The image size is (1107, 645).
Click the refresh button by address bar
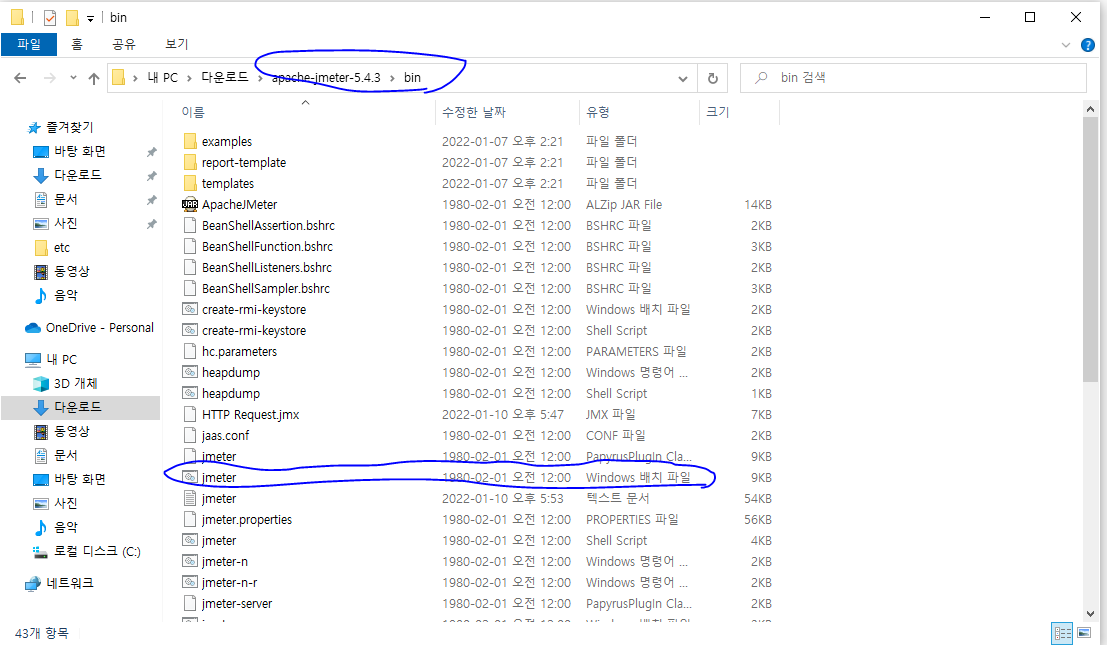(713, 78)
